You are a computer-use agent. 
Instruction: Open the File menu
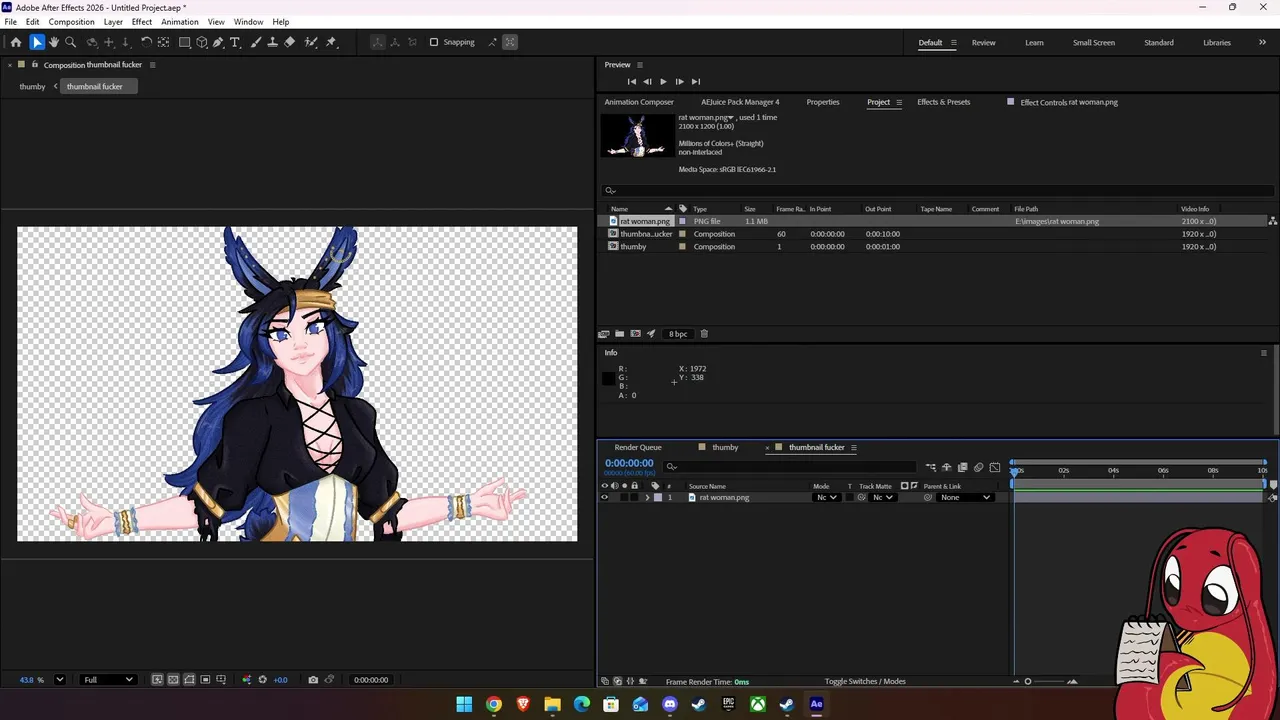point(10,22)
